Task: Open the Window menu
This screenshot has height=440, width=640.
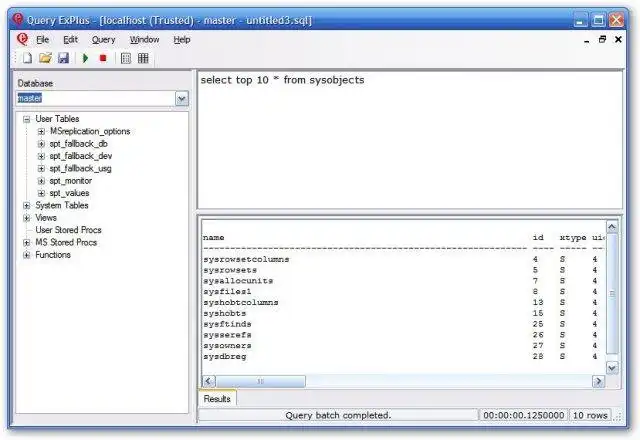Action: coord(144,40)
